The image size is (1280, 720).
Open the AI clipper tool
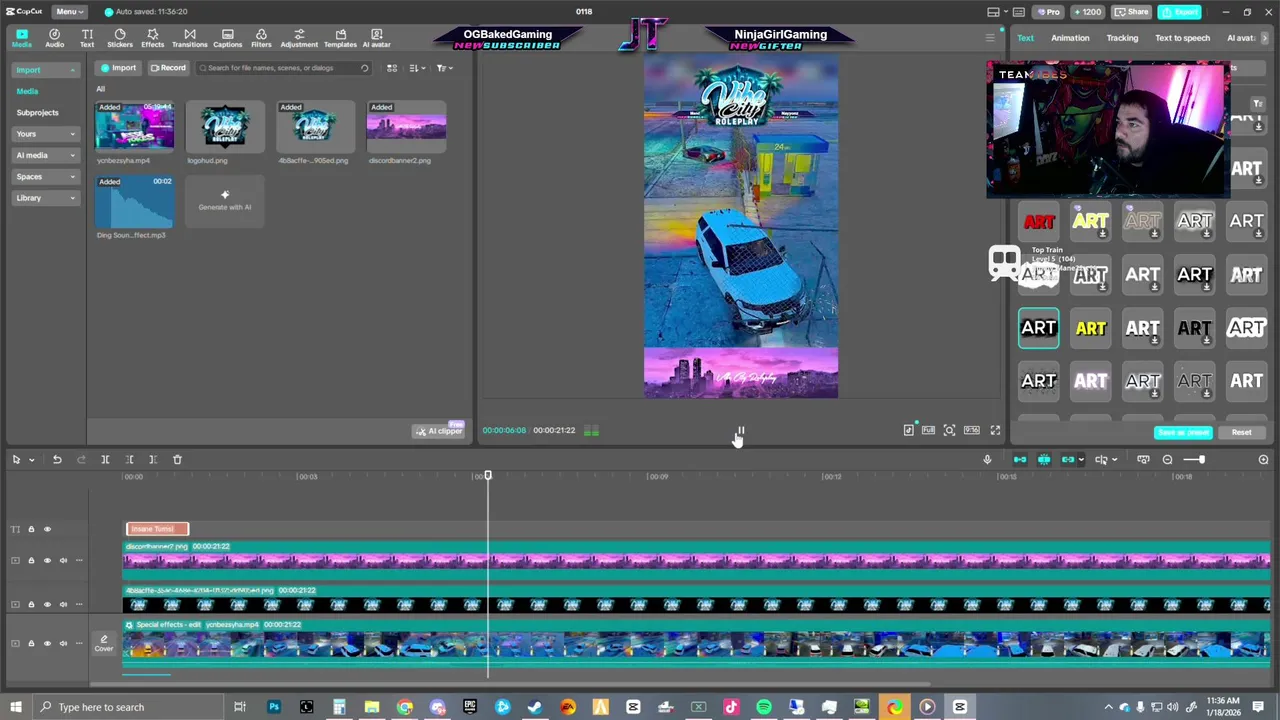[x=440, y=431]
